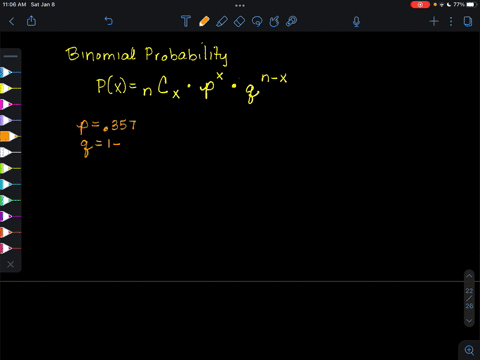Close the pen presets panel
This screenshot has width=480, height=360.
tap(11, 264)
